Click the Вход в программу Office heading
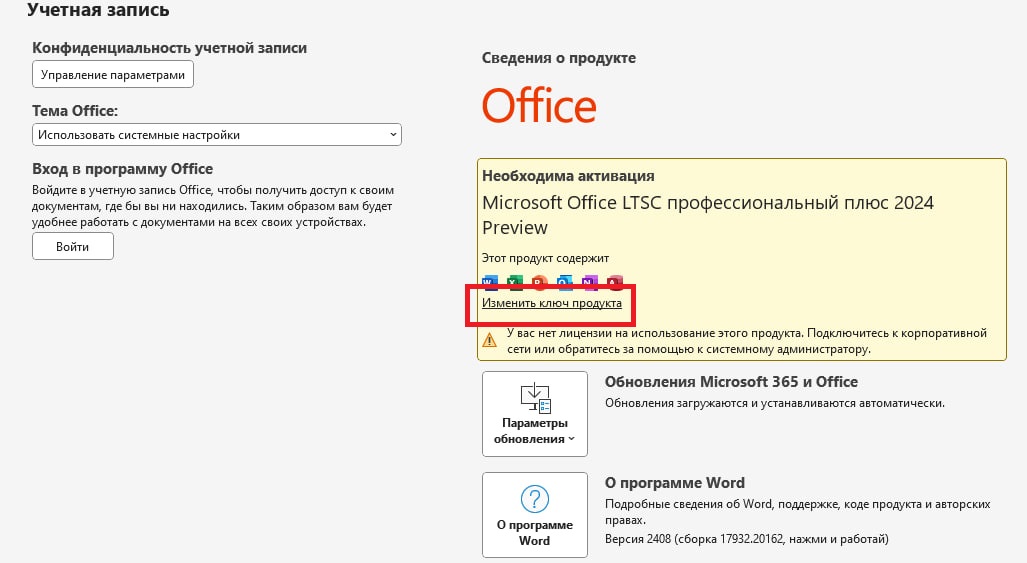The height and width of the screenshot is (563, 1027). (x=122, y=169)
